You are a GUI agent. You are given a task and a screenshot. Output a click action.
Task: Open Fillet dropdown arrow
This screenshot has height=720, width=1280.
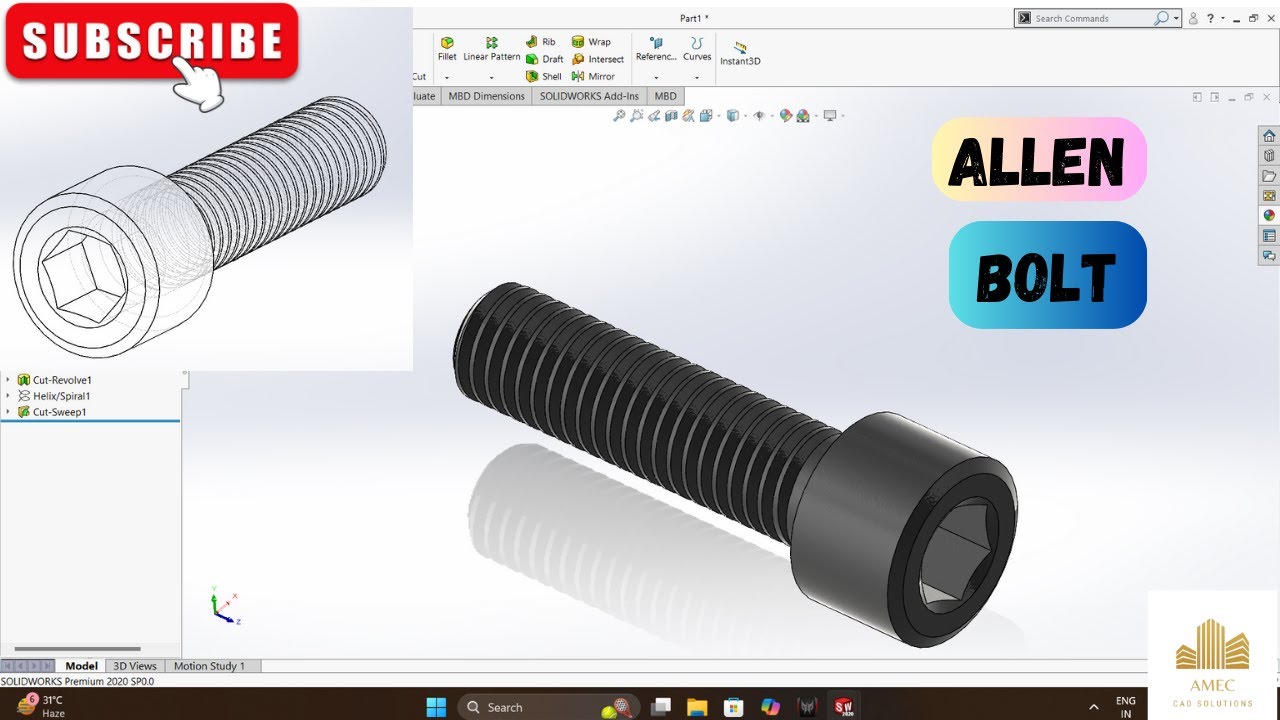pyautogui.click(x=447, y=77)
